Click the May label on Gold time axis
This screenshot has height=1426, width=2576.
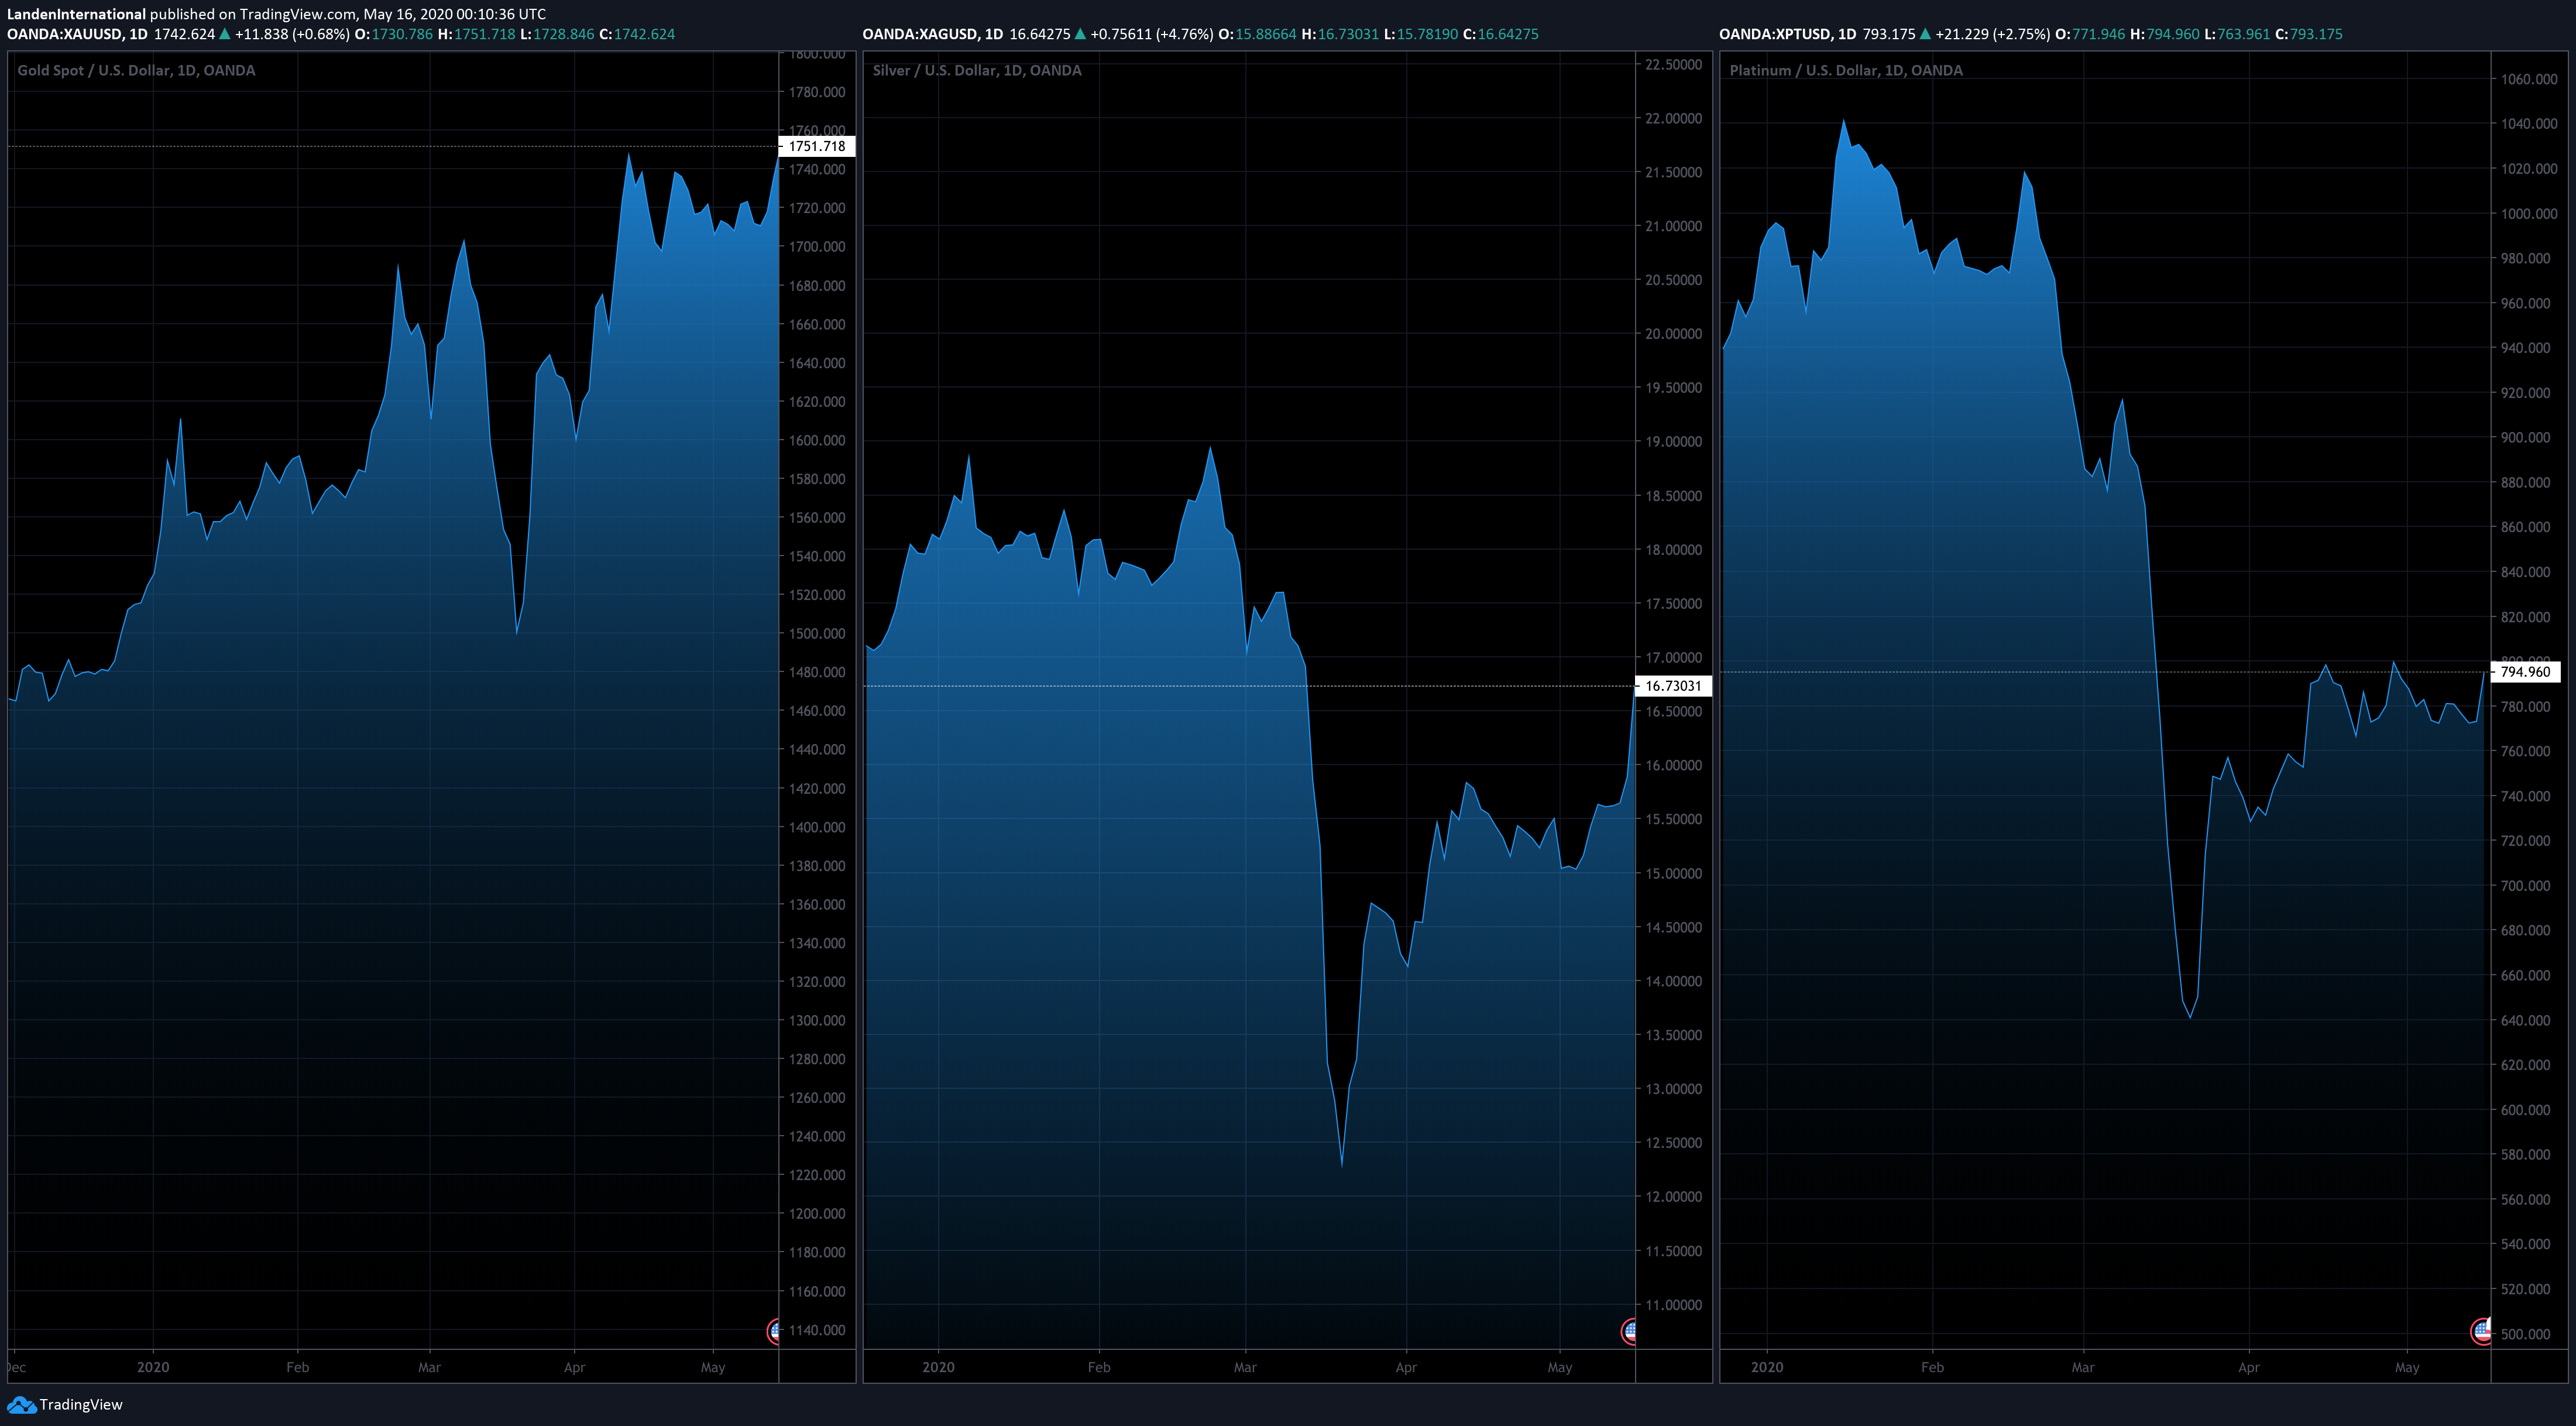coord(713,1367)
